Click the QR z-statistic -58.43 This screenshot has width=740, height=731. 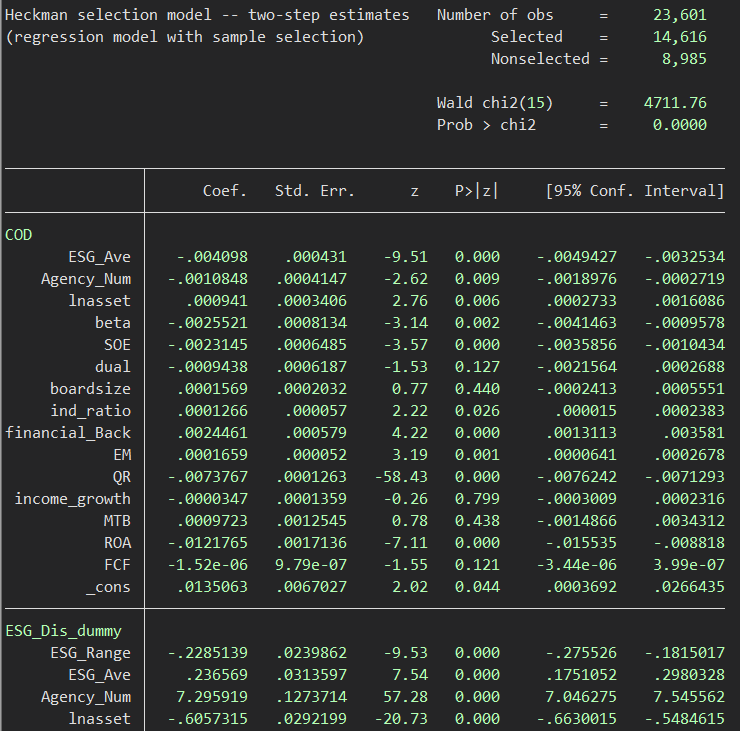pos(405,477)
